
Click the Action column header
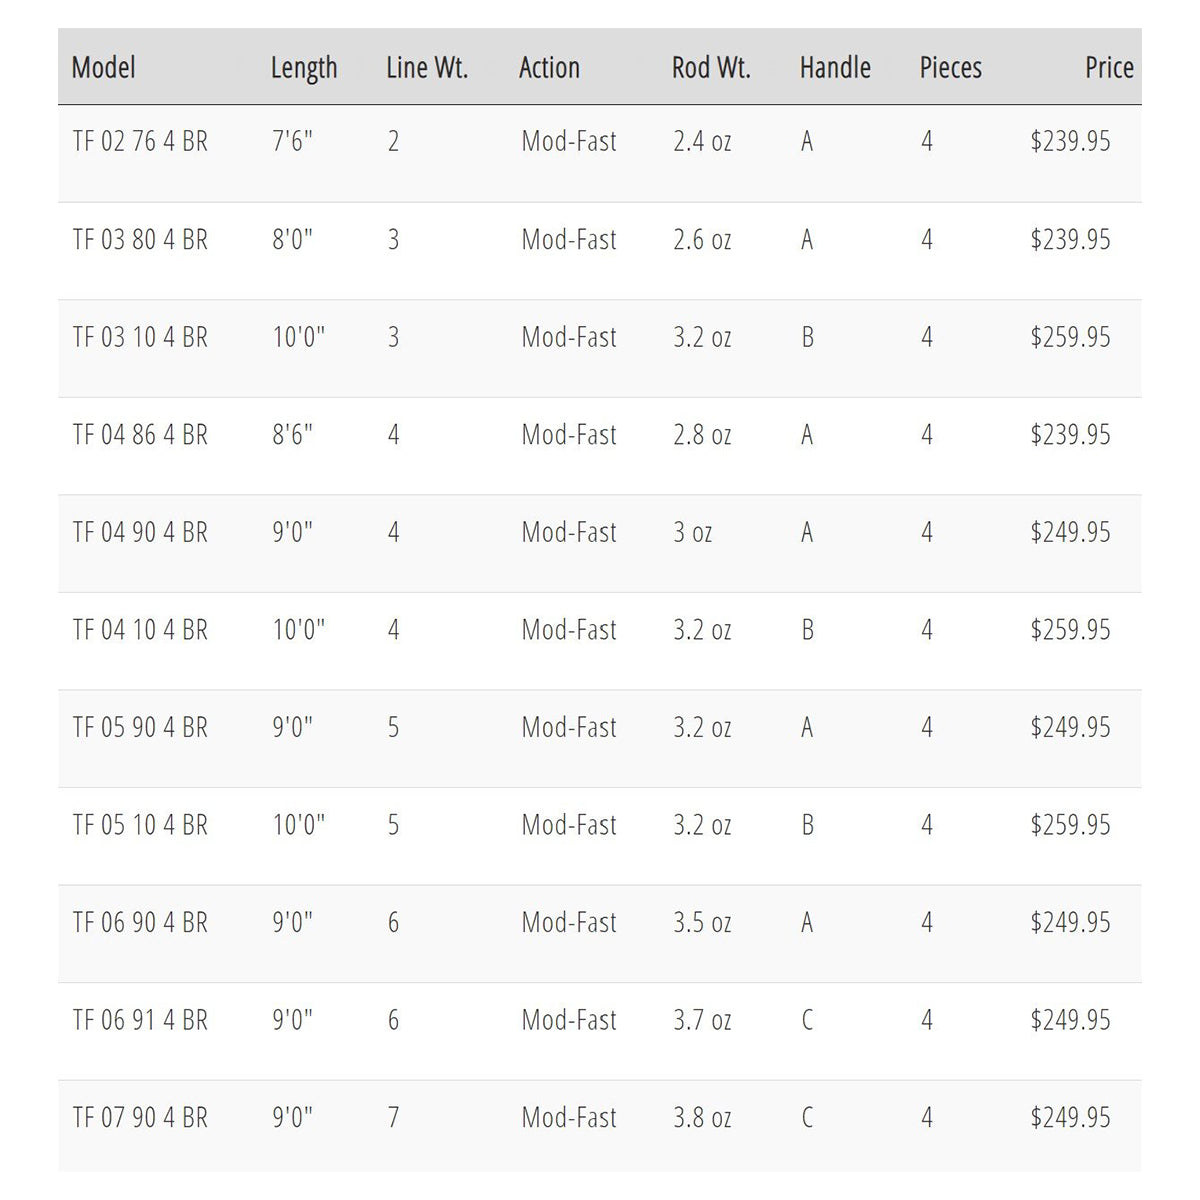tap(549, 68)
